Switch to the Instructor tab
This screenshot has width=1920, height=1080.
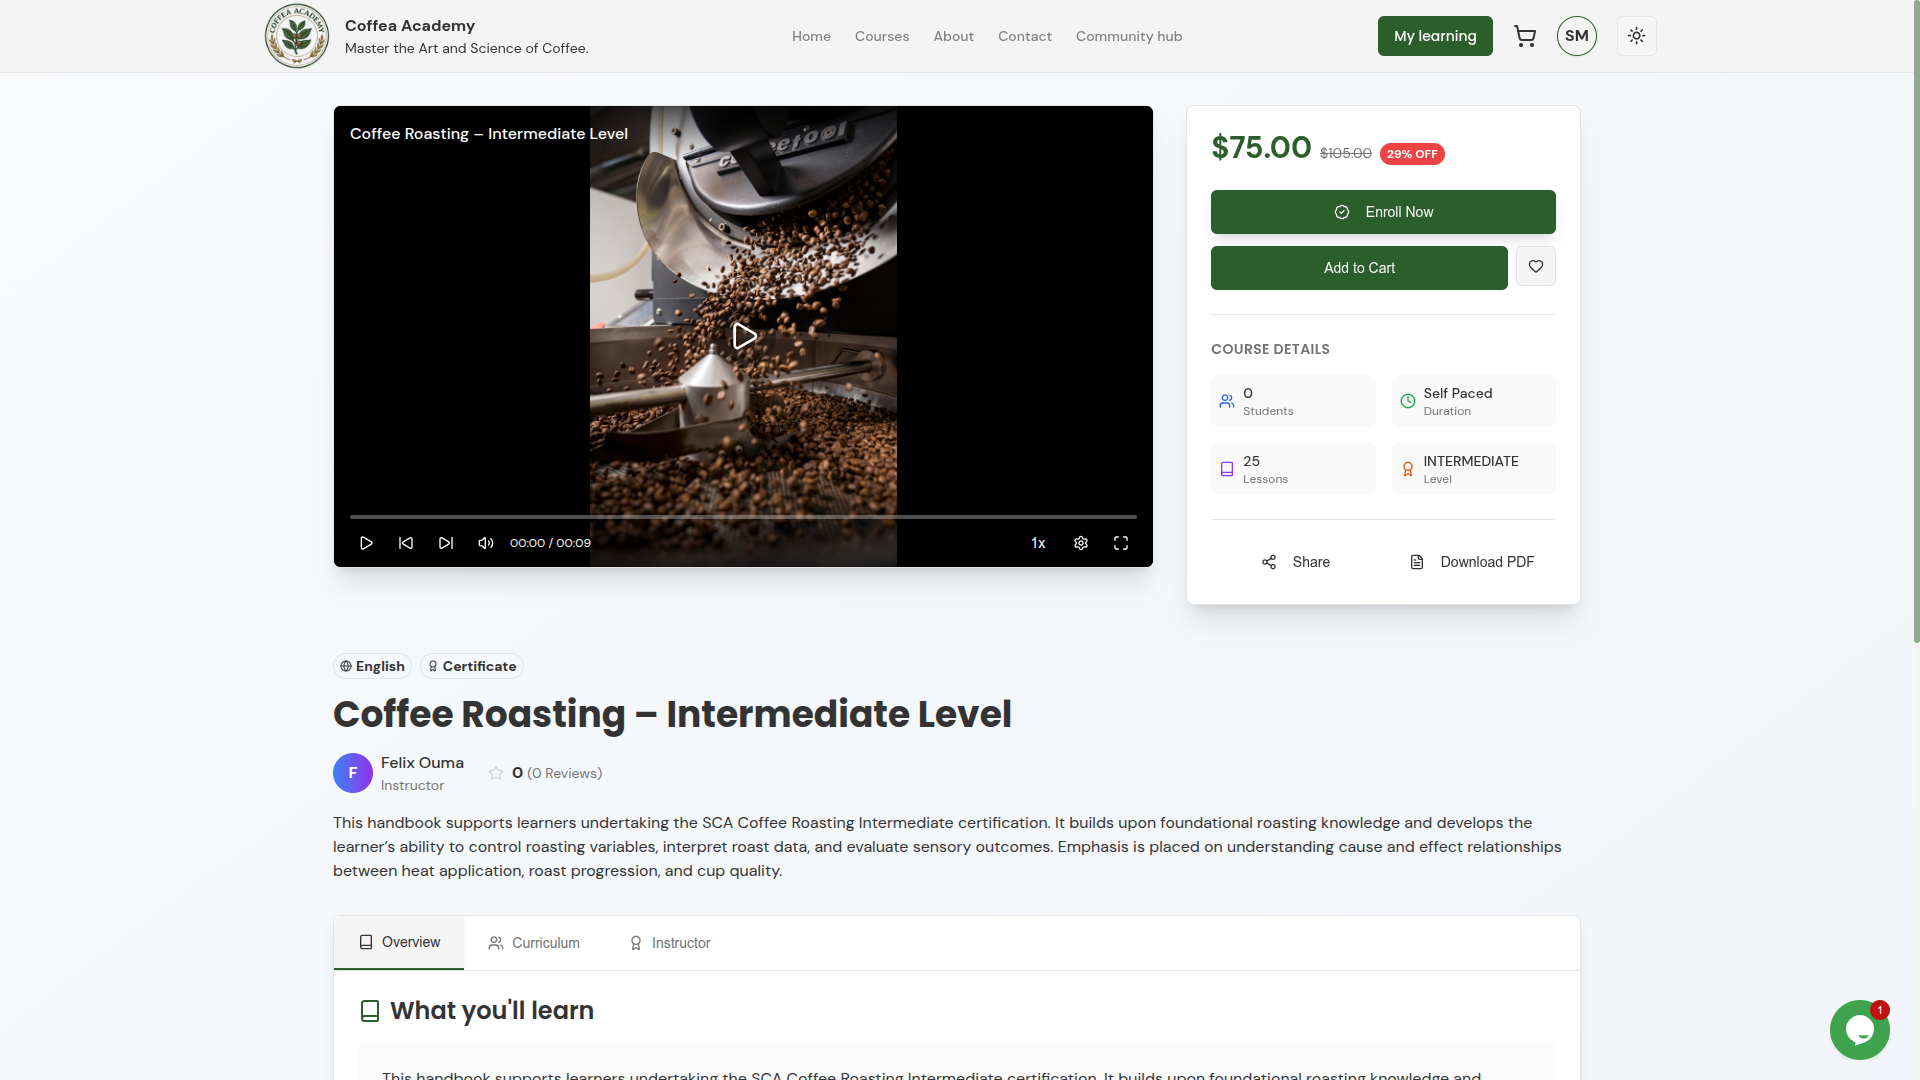pyautogui.click(x=670, y=943)
